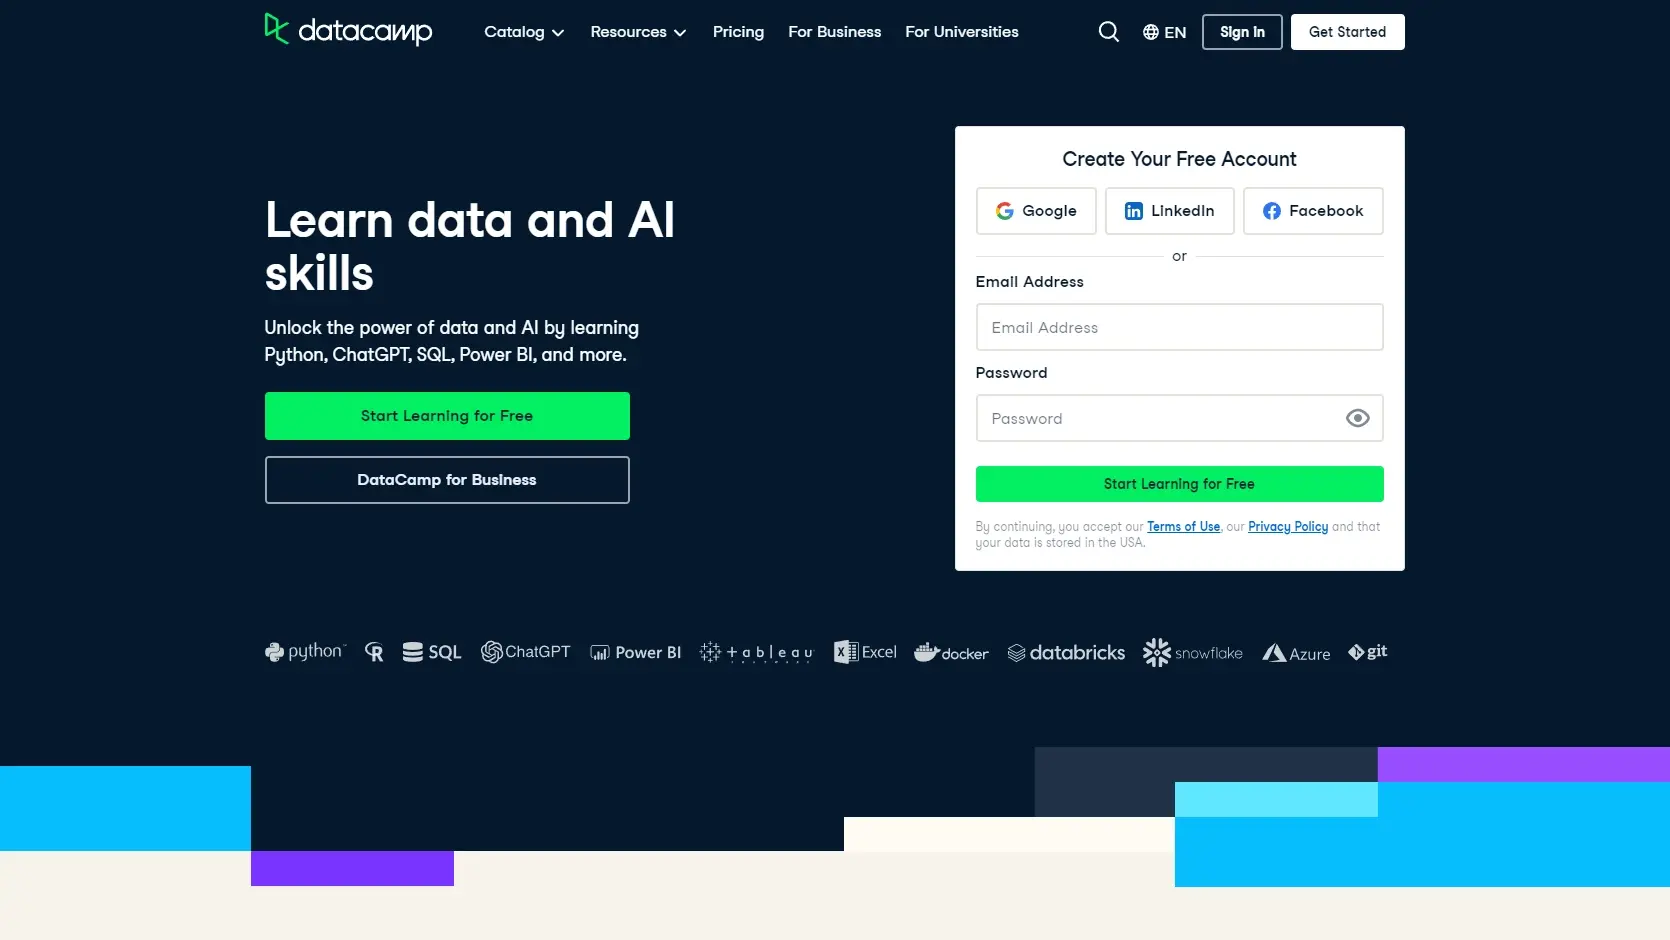1670x940 pixels.
Task: Expand the Resources dropdown menu
Action: click(x=638, y=32)
